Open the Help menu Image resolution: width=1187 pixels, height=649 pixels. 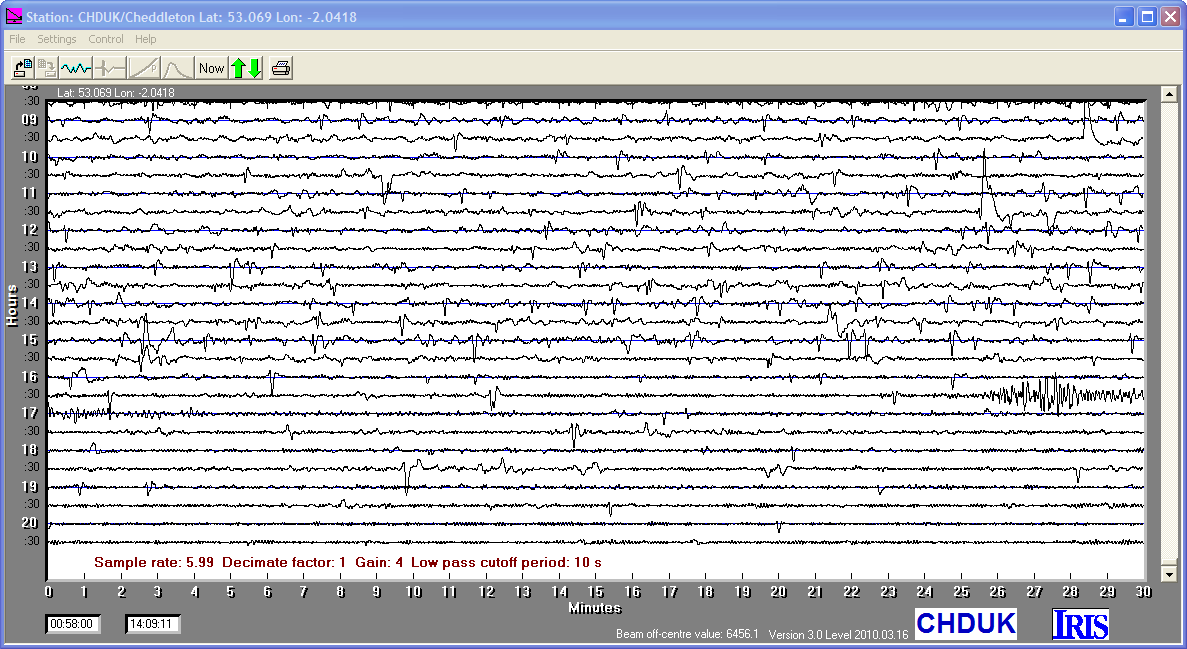(x=145, y=39)
